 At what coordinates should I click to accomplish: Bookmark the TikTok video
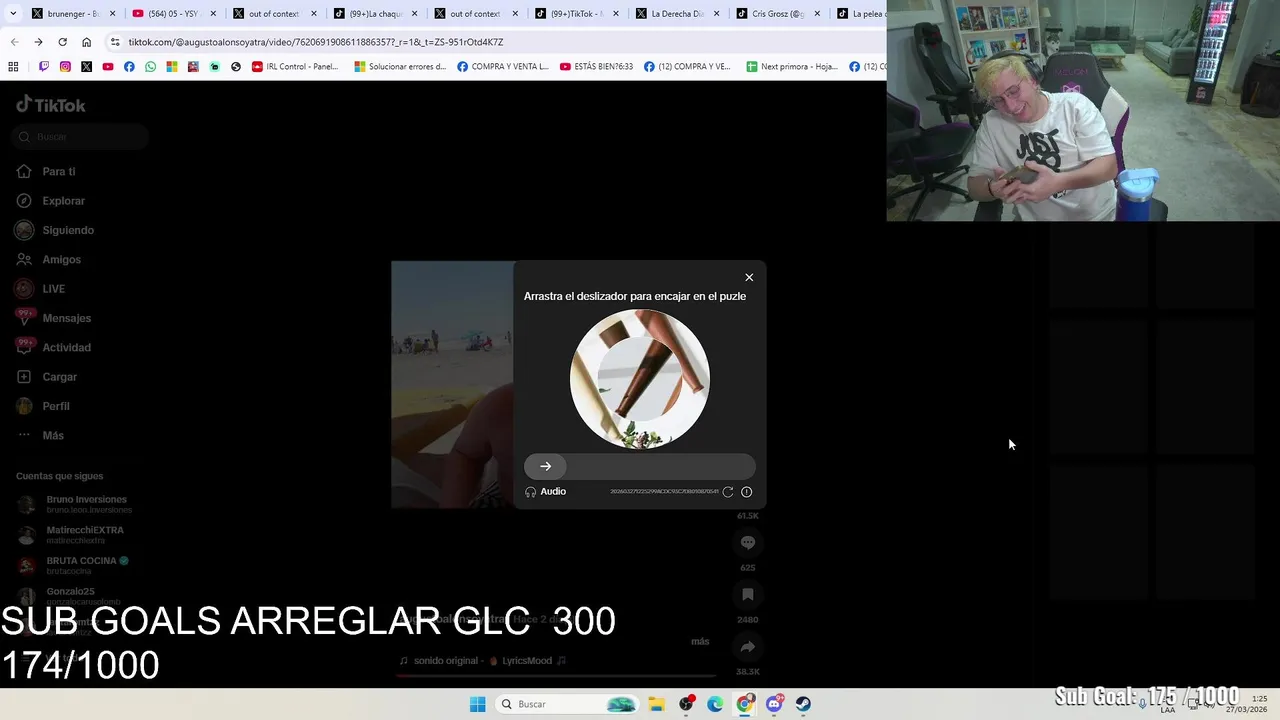click(x=748, y=595)
